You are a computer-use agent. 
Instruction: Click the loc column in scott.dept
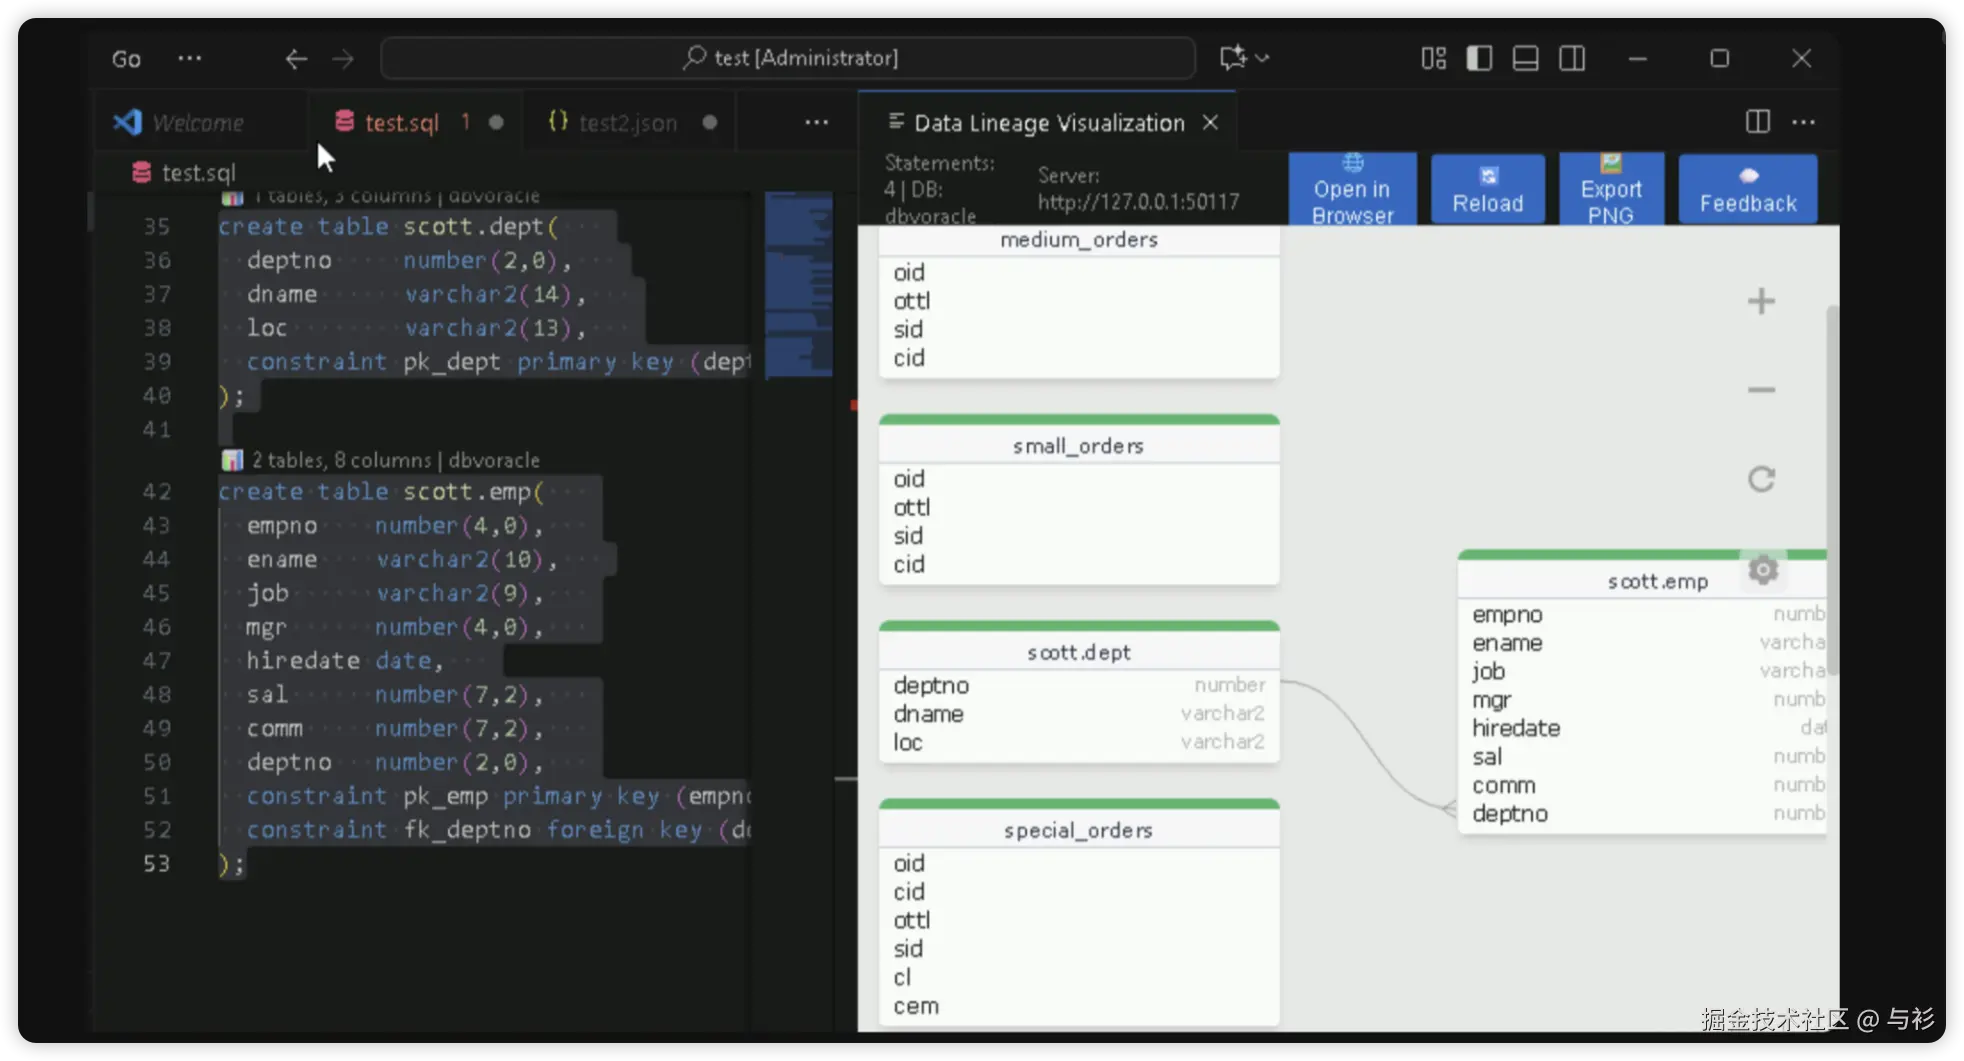(x=1079, y=742)
